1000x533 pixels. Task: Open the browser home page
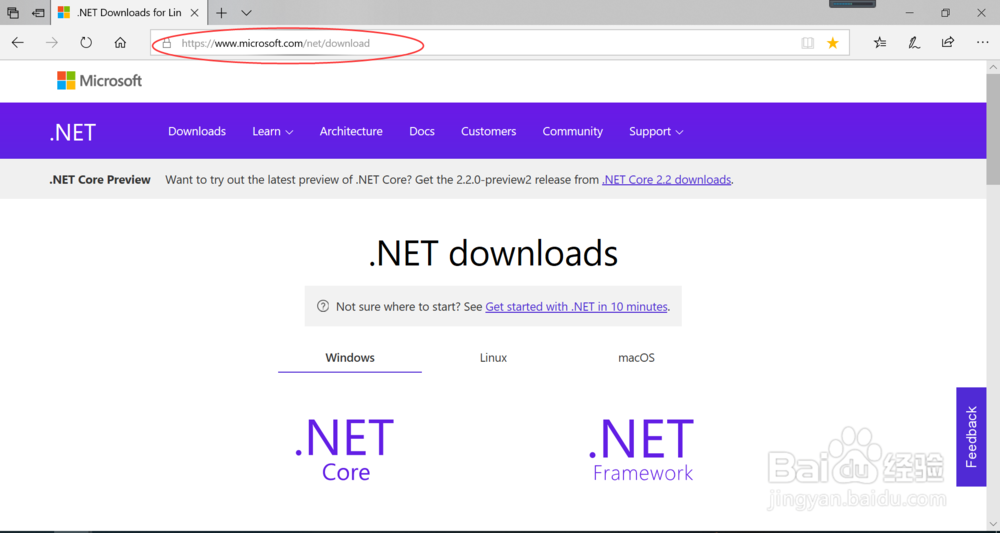[x=120, y=43]
